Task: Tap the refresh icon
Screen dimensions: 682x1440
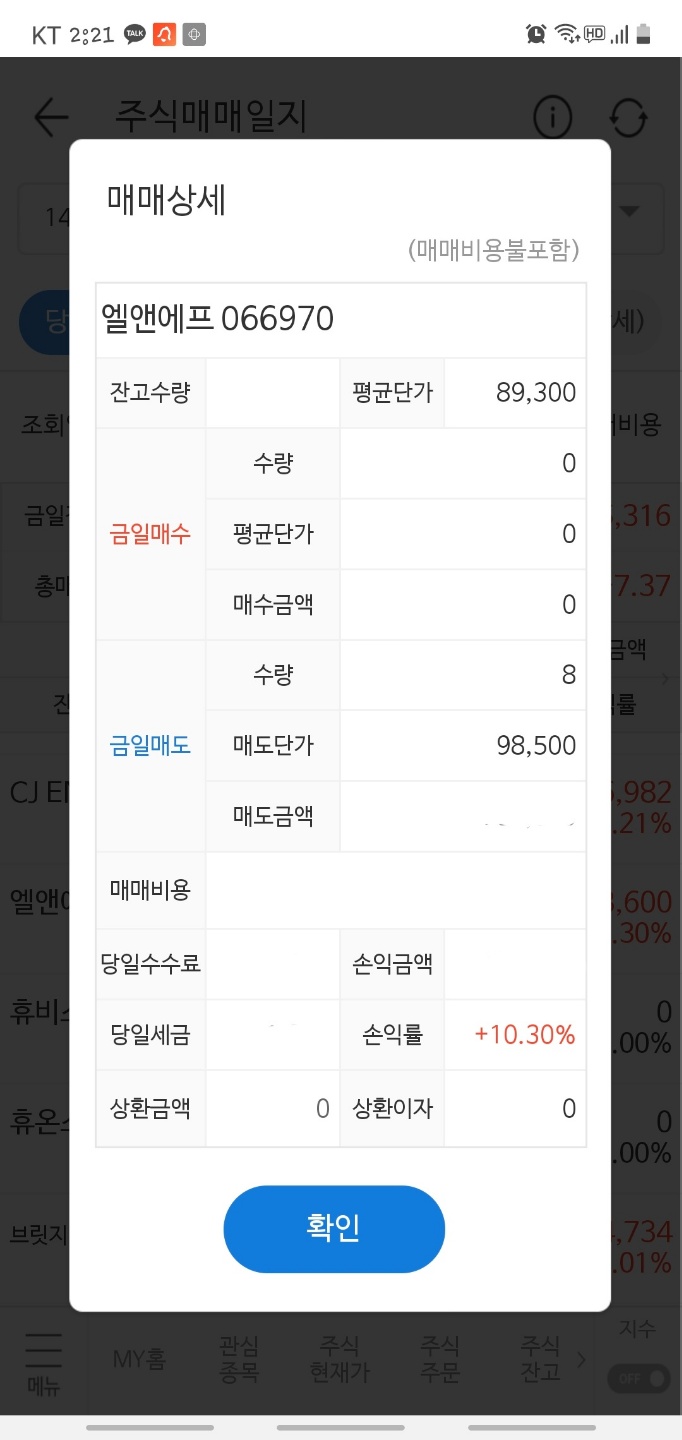Action: click(x=629, y=118)
